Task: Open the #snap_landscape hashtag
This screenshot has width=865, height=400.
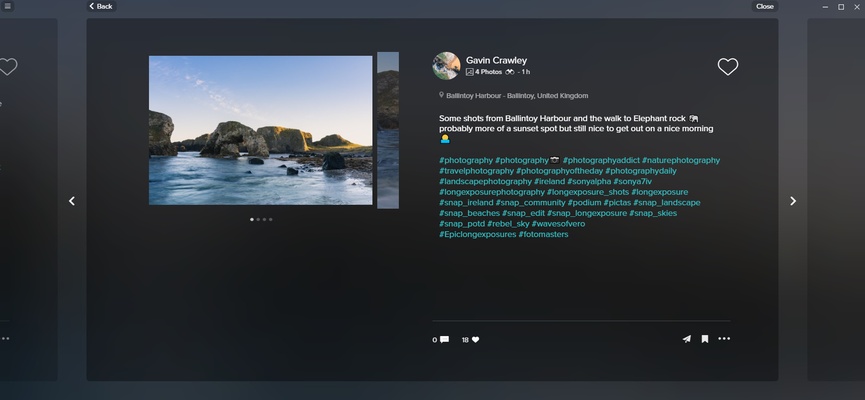Action: pyautogui.click(x=666, y=202)
